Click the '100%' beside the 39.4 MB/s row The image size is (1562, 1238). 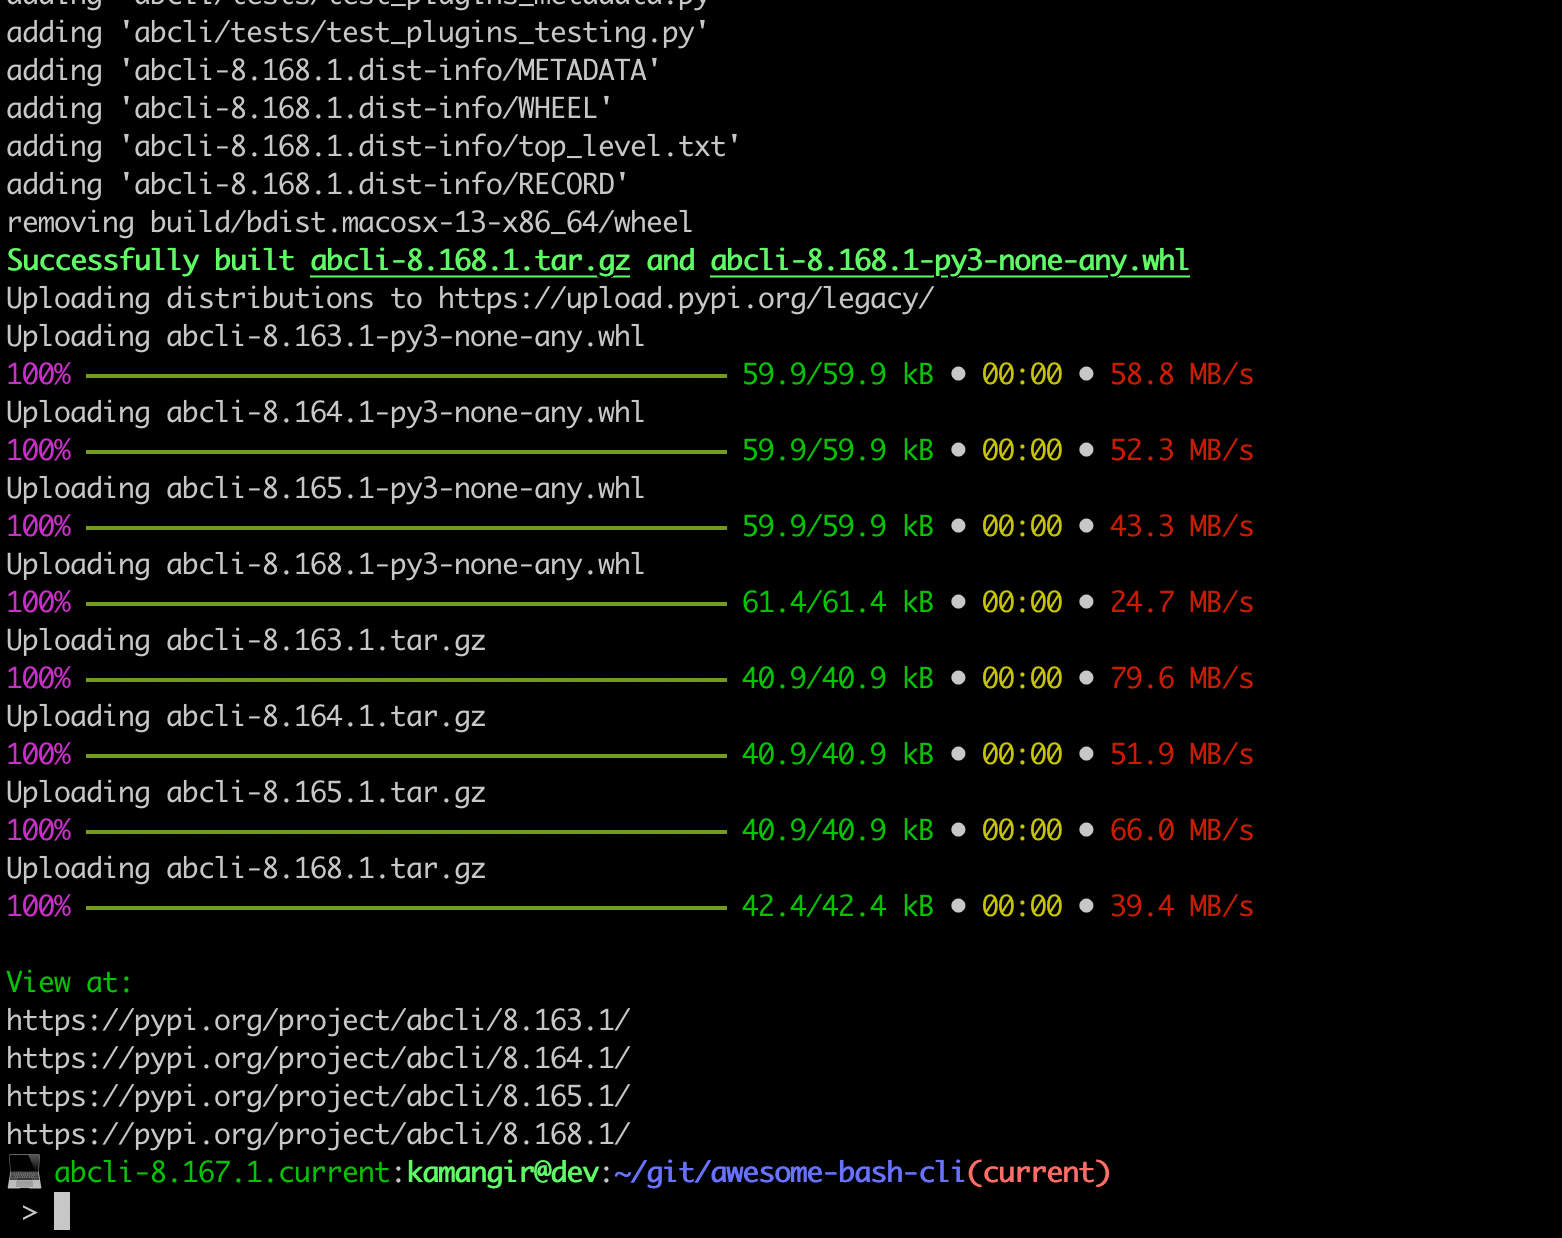point(39,907)
